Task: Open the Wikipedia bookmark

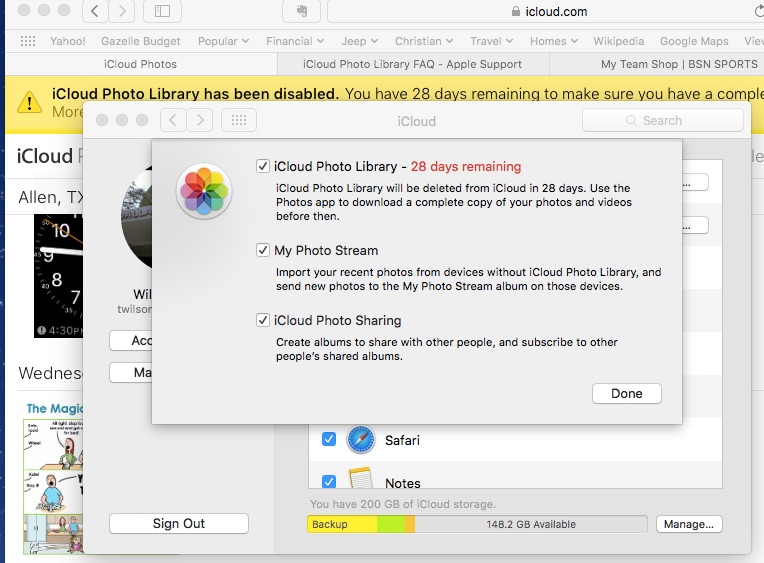Action: [x=618, y=41]
